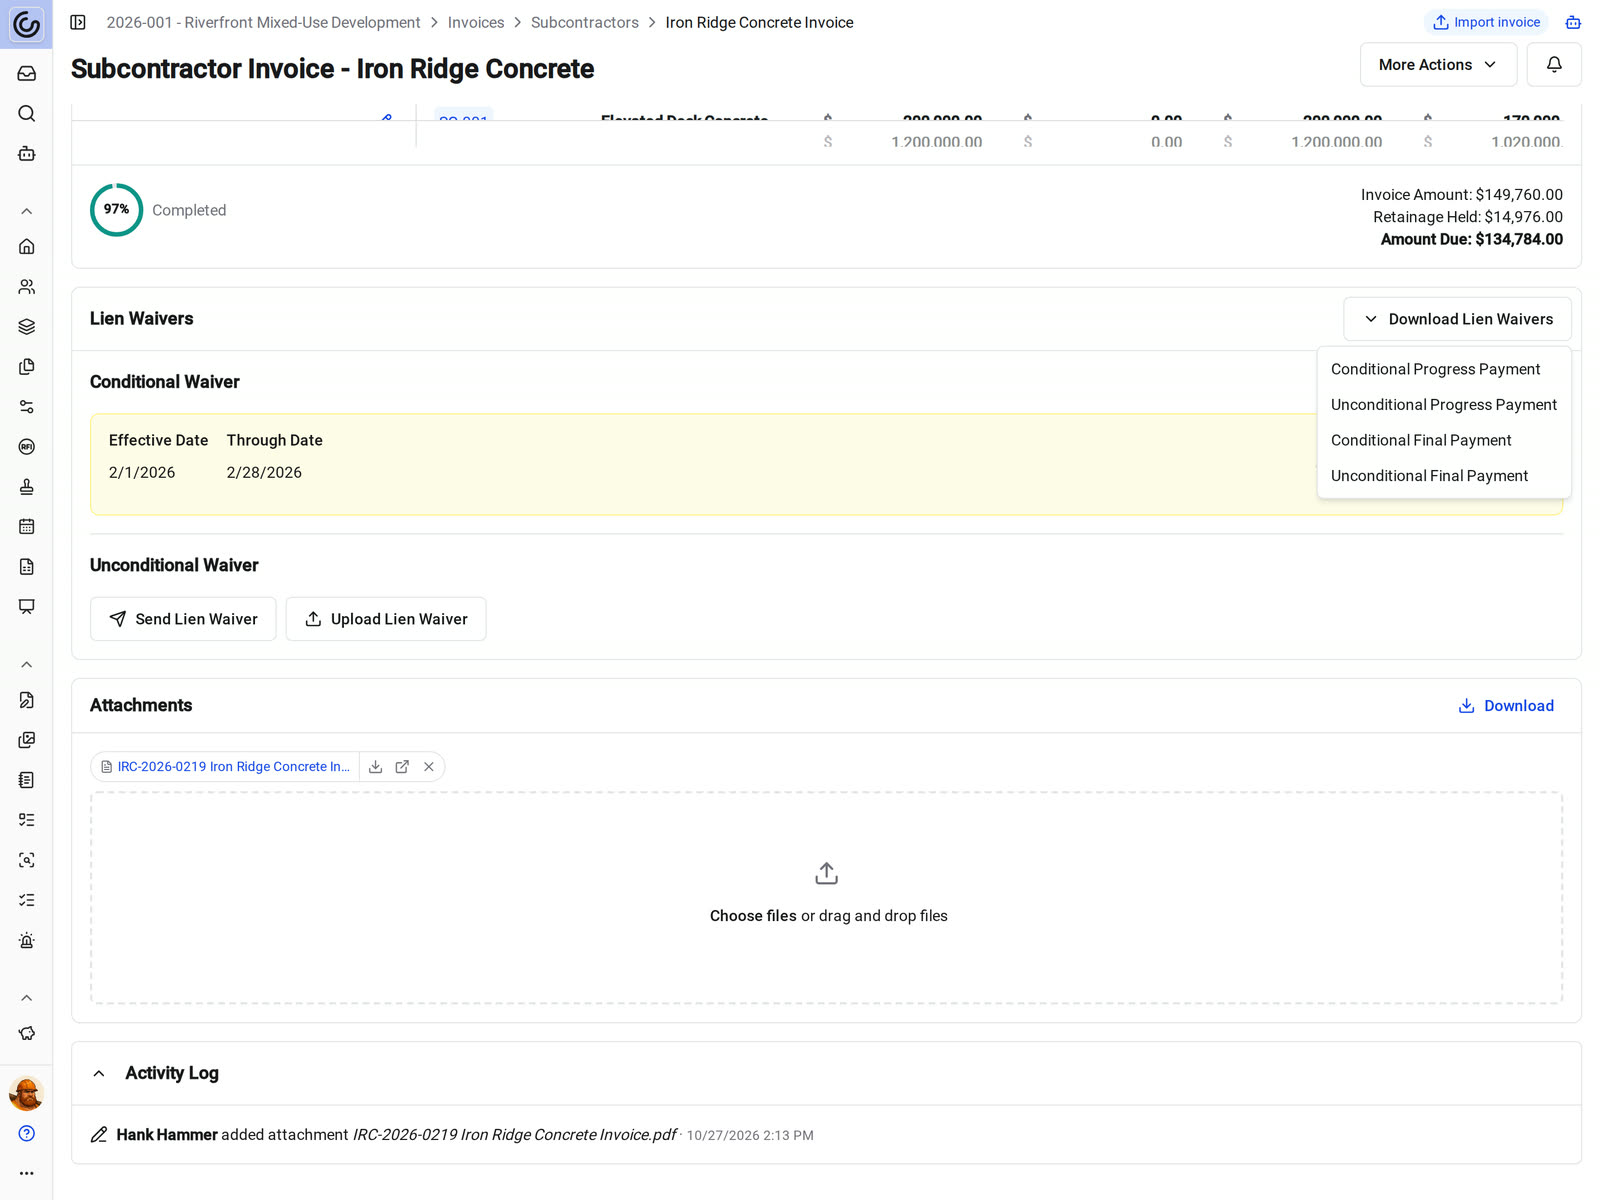The height and width of the screenshot is (1200, 1600).
Task: Select Unconditional Progress Payment option
Action: (1444, 405)
